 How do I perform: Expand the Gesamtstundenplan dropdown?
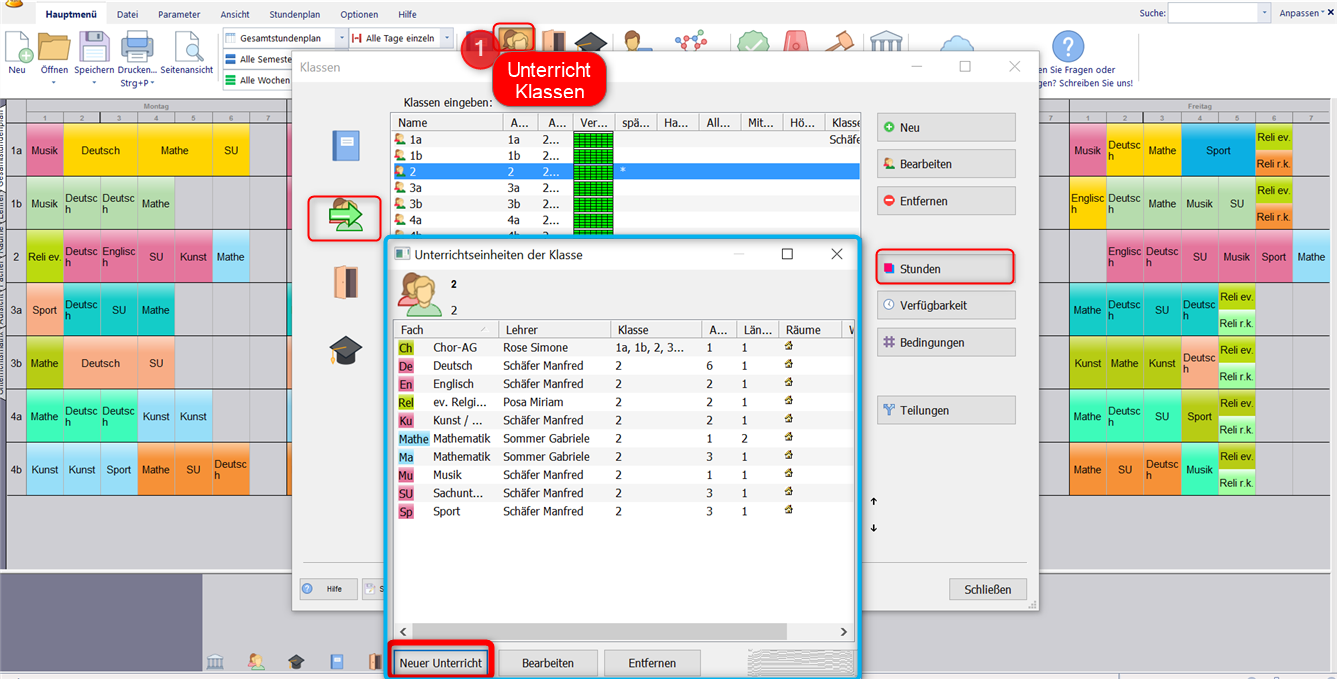point(342,38)
